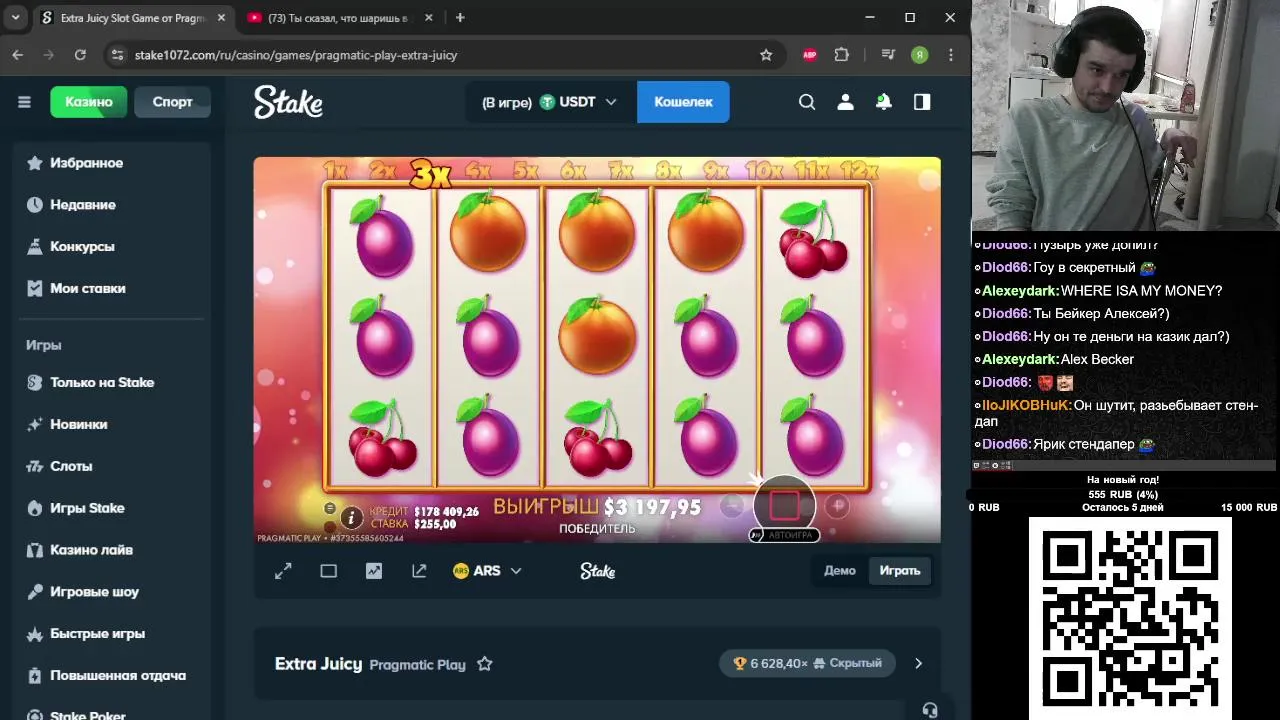Open the slot info 'i' button
1280x720 pixels.
tap(351, 517)
